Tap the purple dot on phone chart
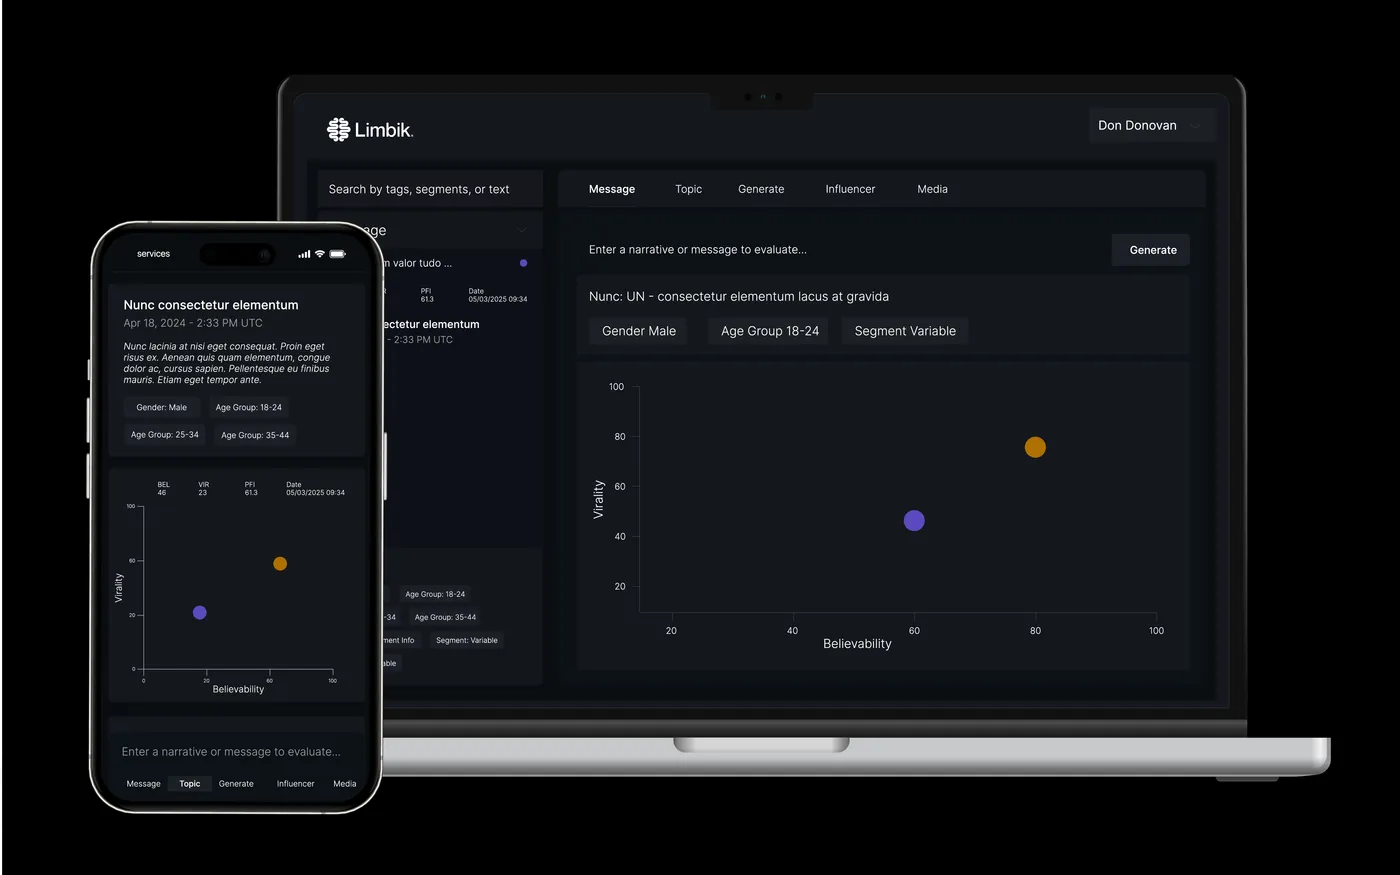 click(x=200, y=612)
